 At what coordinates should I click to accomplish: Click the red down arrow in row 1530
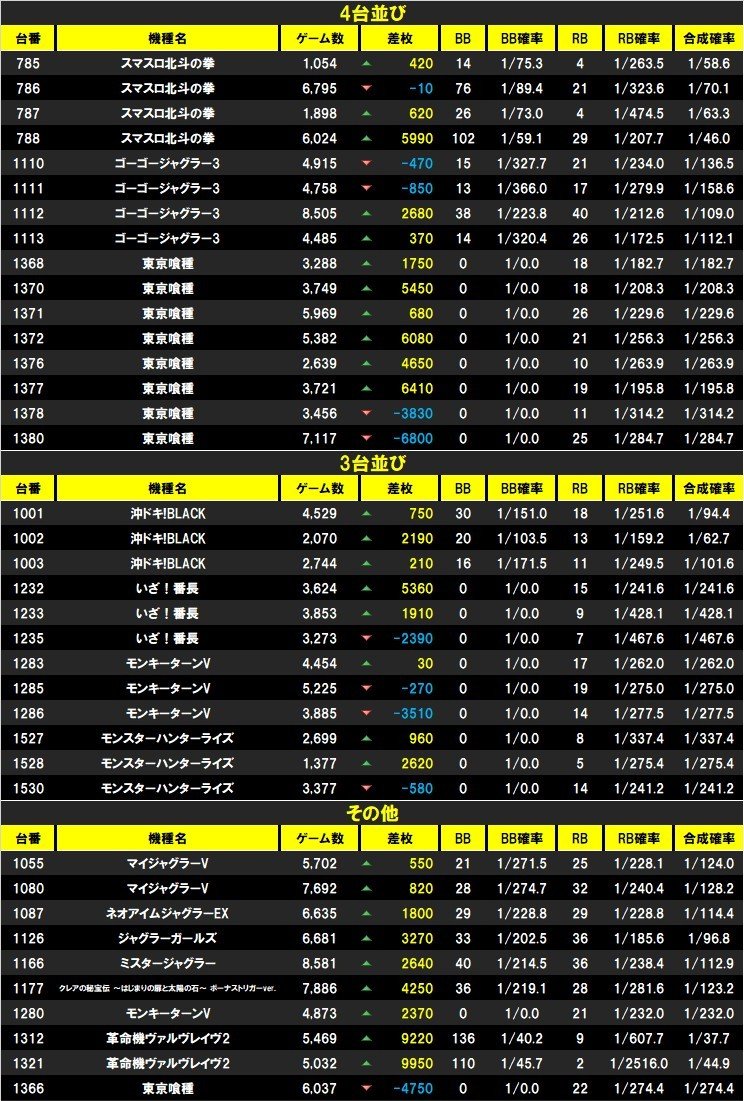(366, 789)
